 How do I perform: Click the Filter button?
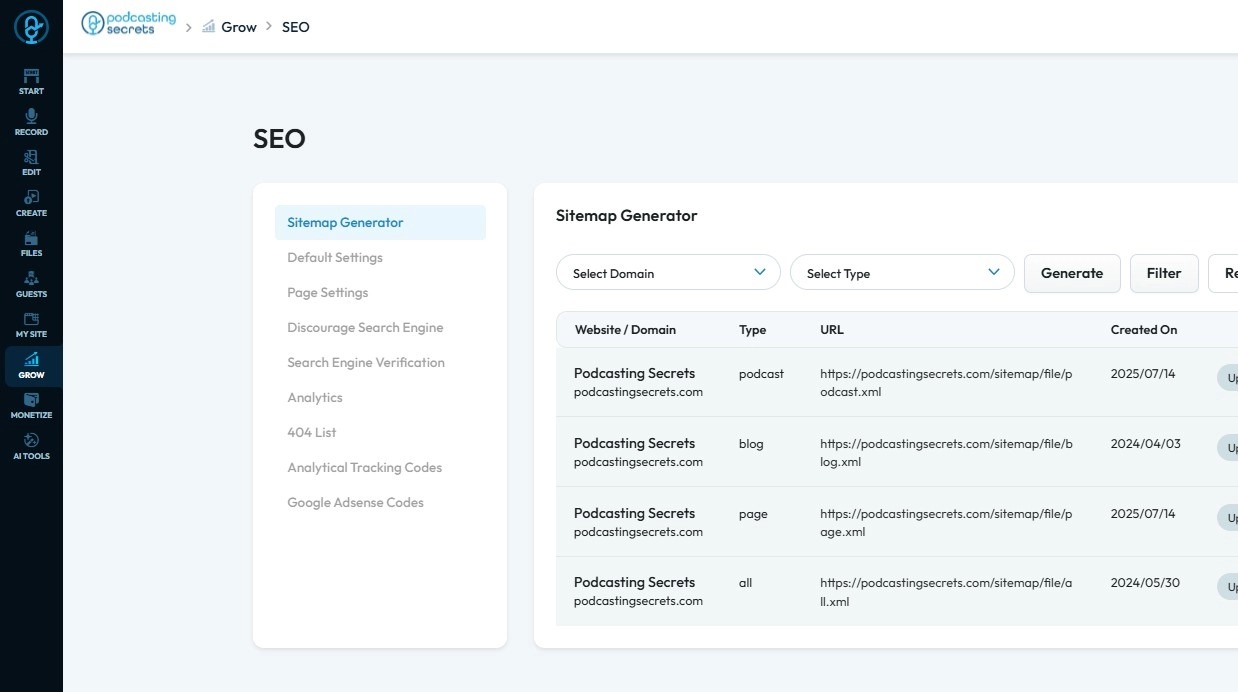pyautogui.click(x=1164, y=273)
